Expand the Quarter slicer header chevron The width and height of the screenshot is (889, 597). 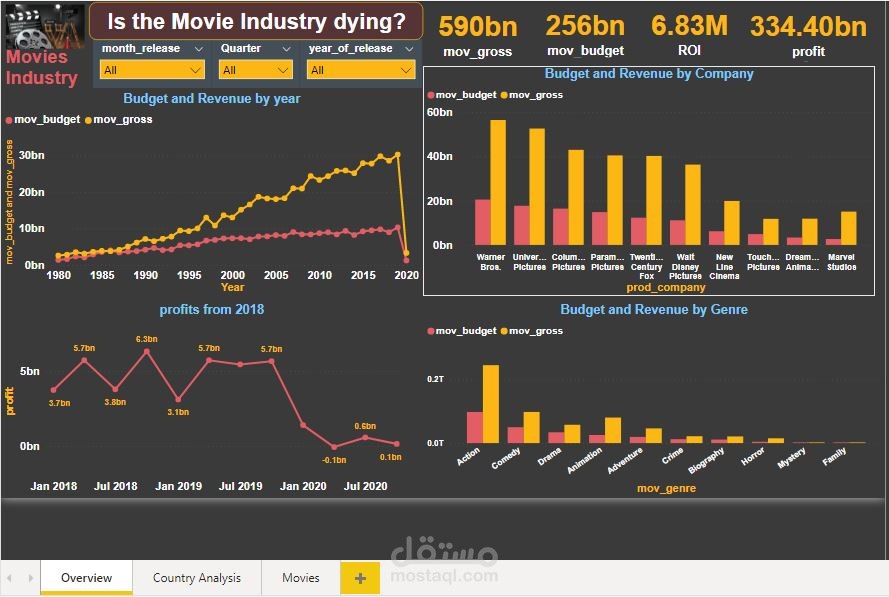click(286, 49)
